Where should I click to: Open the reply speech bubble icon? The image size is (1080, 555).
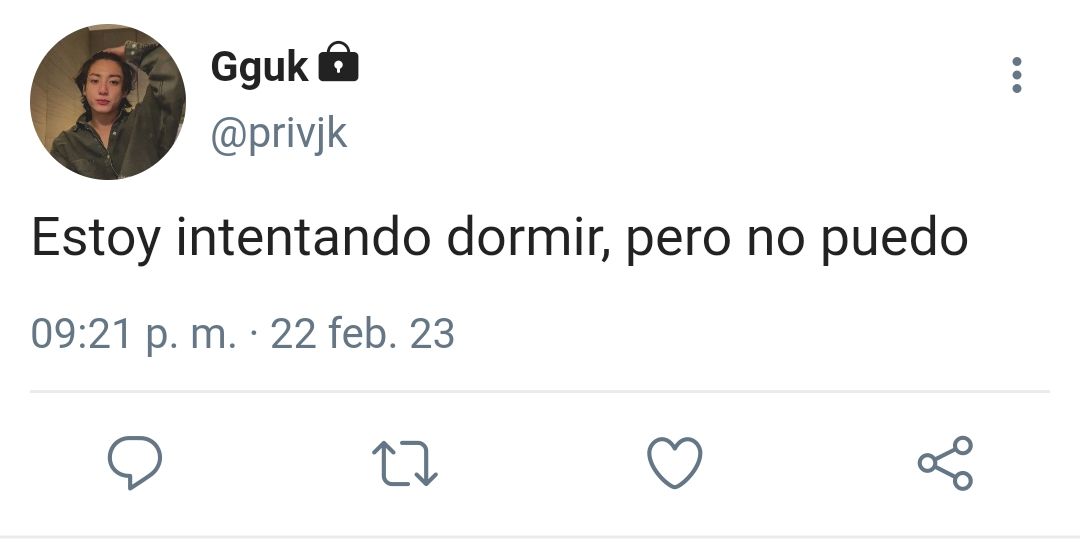(x=135, y=463)
